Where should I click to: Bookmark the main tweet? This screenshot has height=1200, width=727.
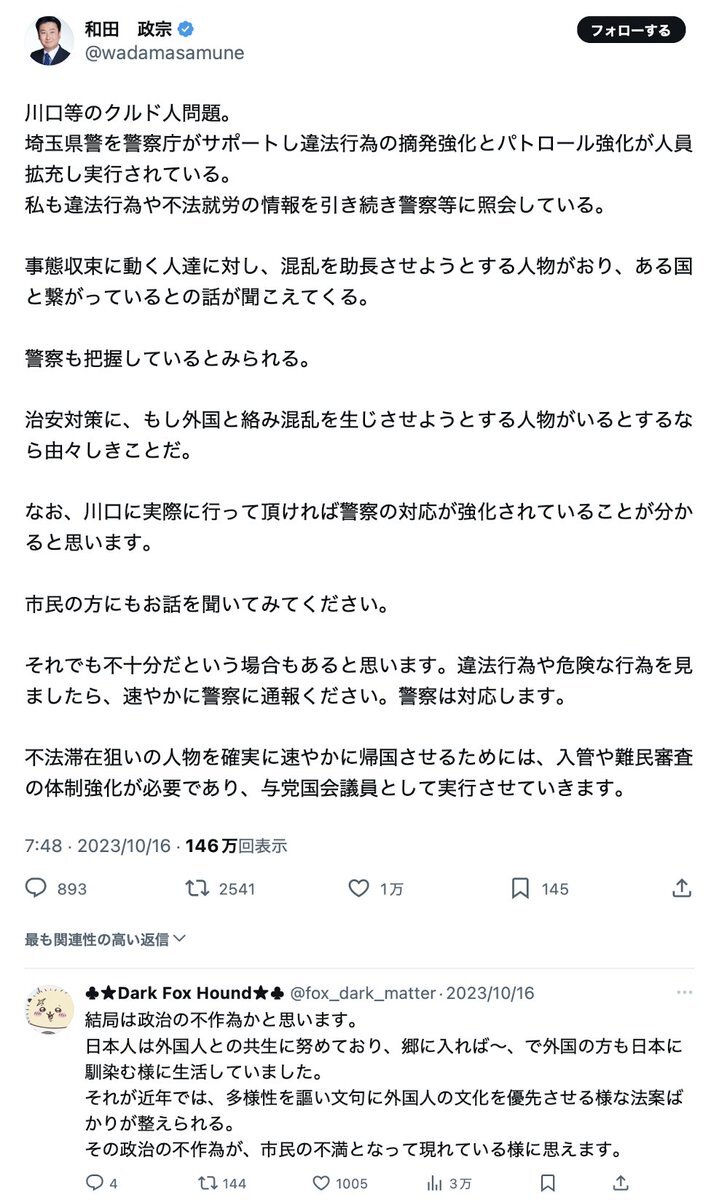(x=520, y=888)
